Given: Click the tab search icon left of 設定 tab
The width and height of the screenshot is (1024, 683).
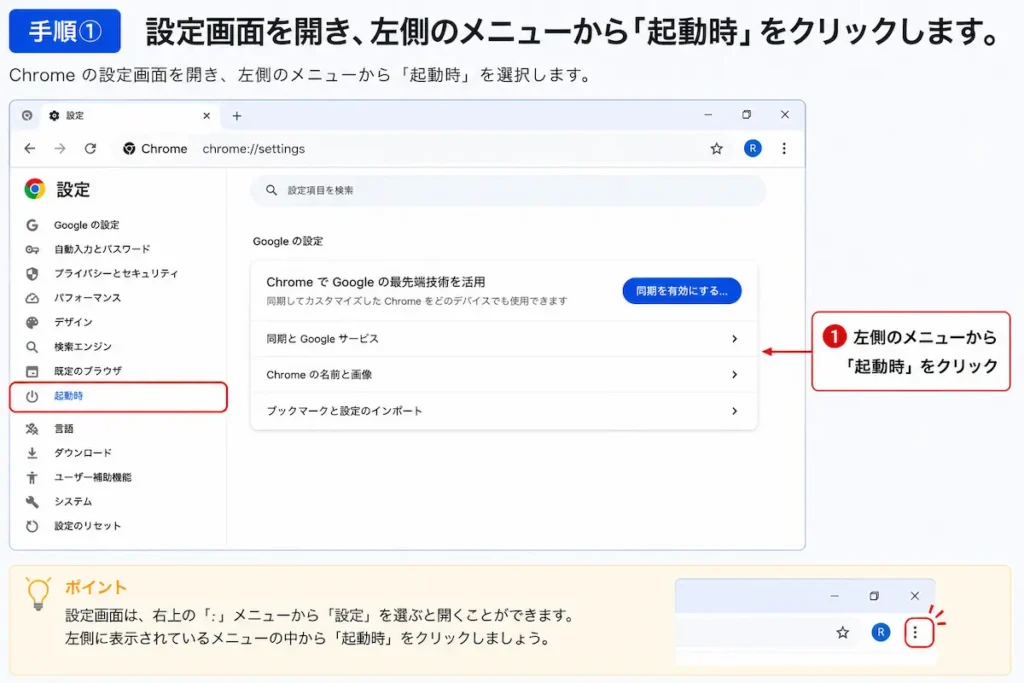Looking at the screenshot, I should tap(27, 116).
